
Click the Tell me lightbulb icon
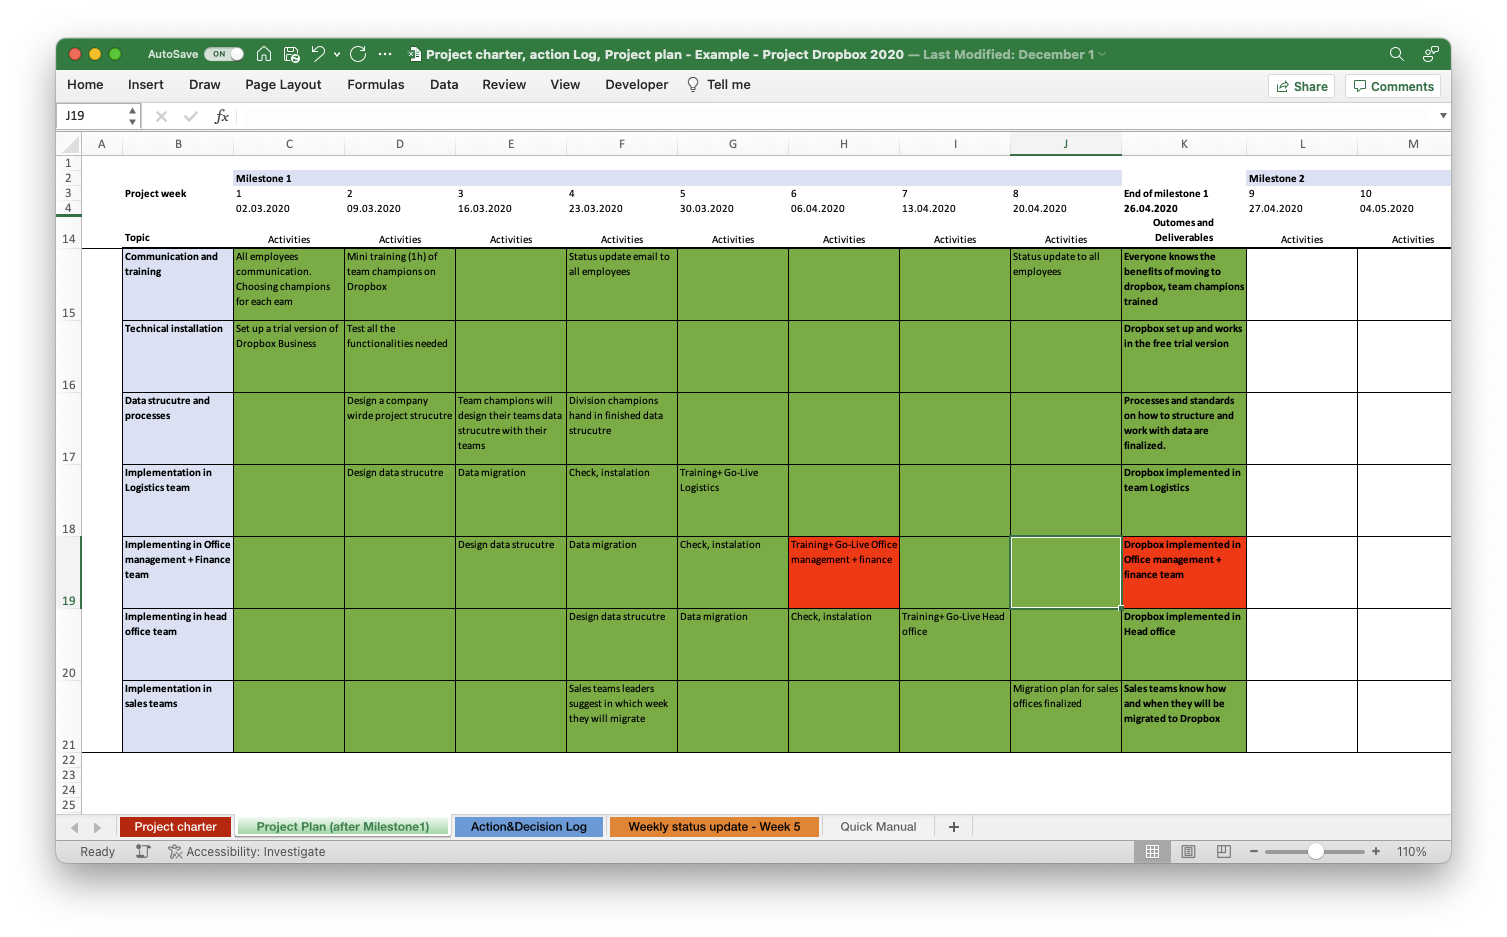(x=692, y=85)
